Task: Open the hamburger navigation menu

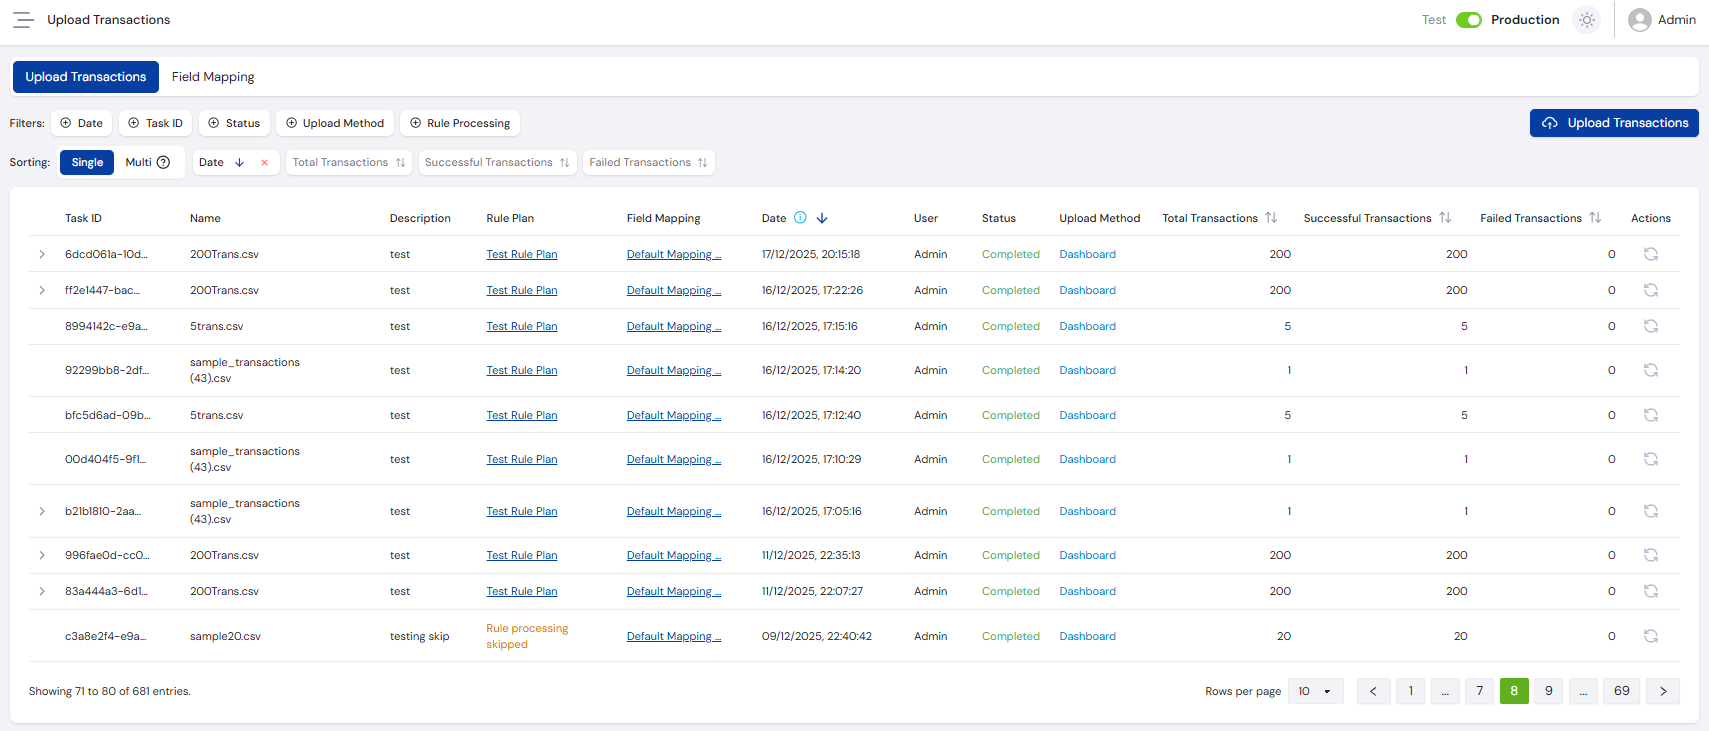Action: tap(23, 20)
